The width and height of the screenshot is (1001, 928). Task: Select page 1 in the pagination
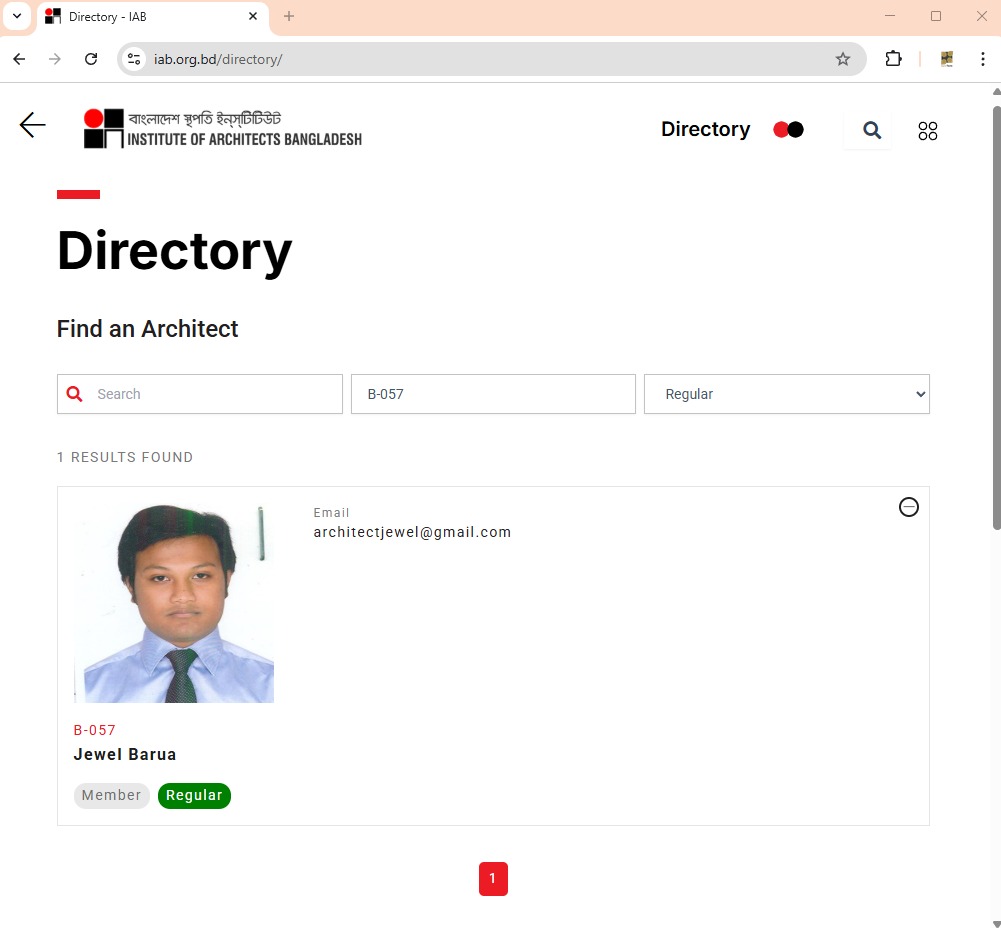coord(493,878)
